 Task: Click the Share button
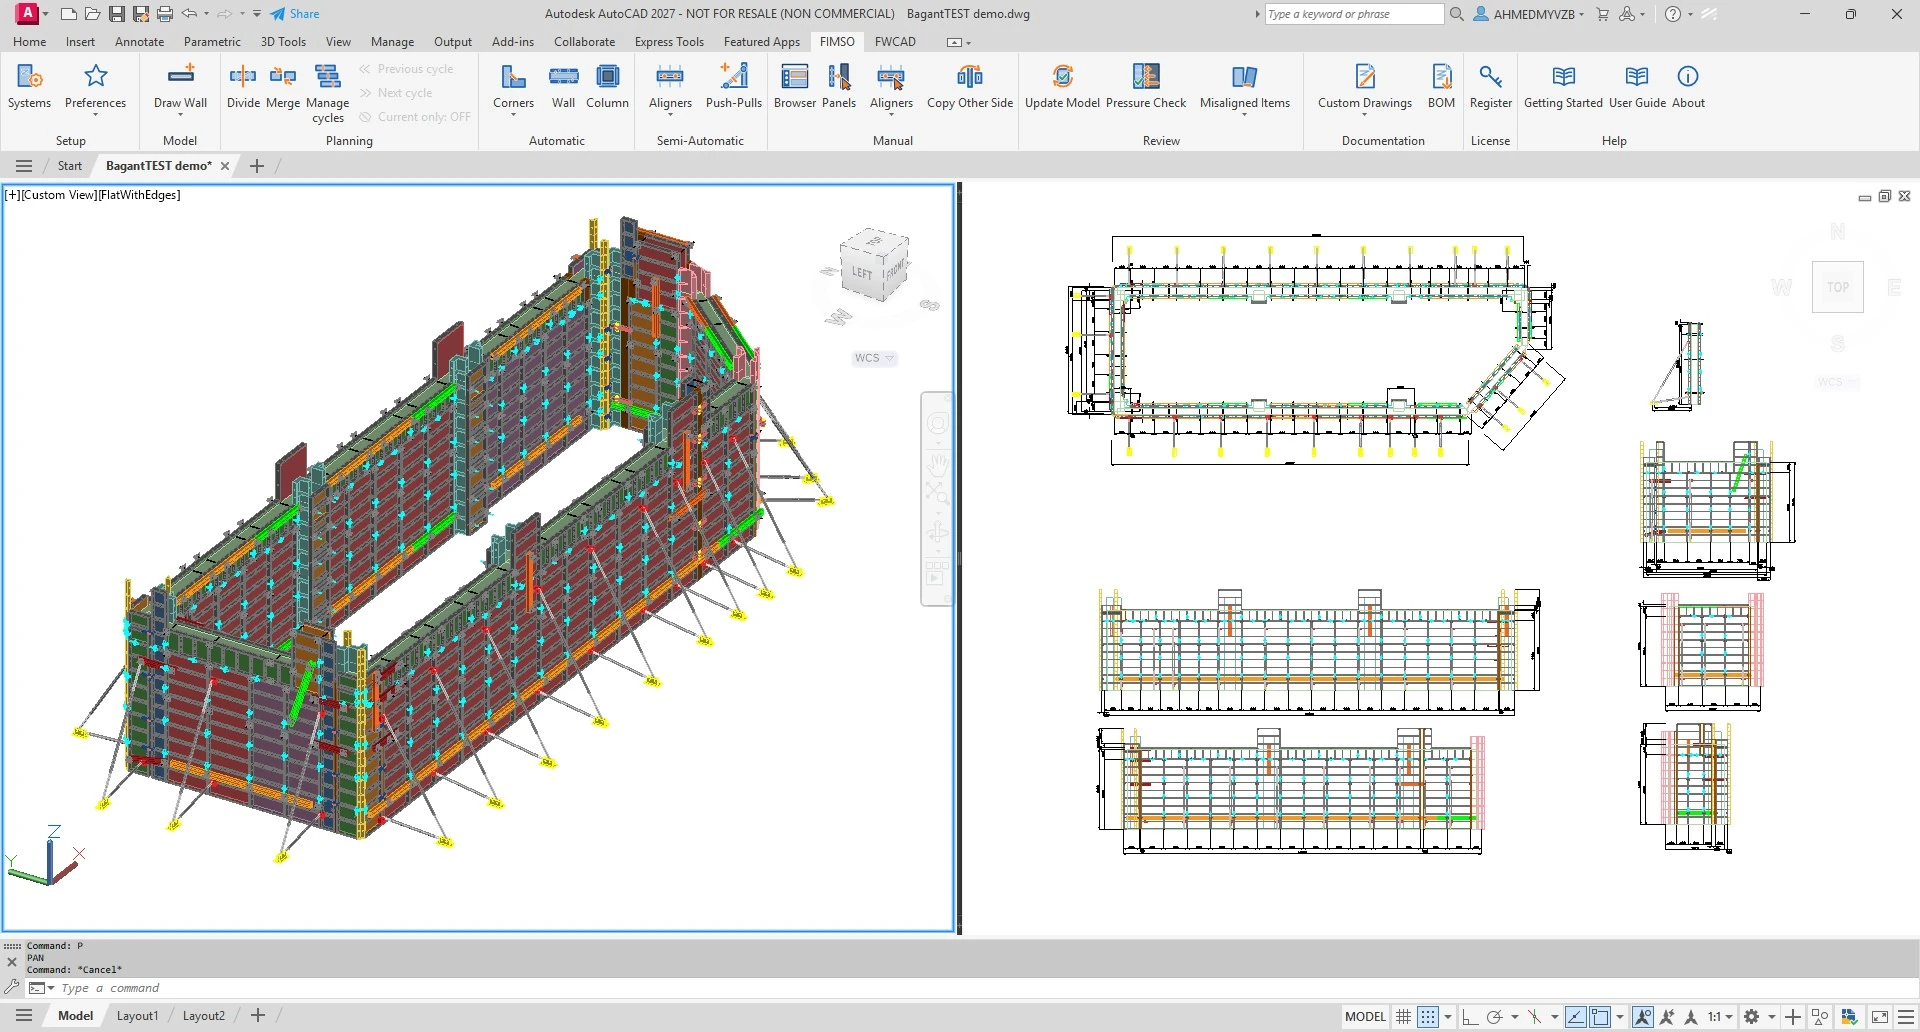point(295,14)
